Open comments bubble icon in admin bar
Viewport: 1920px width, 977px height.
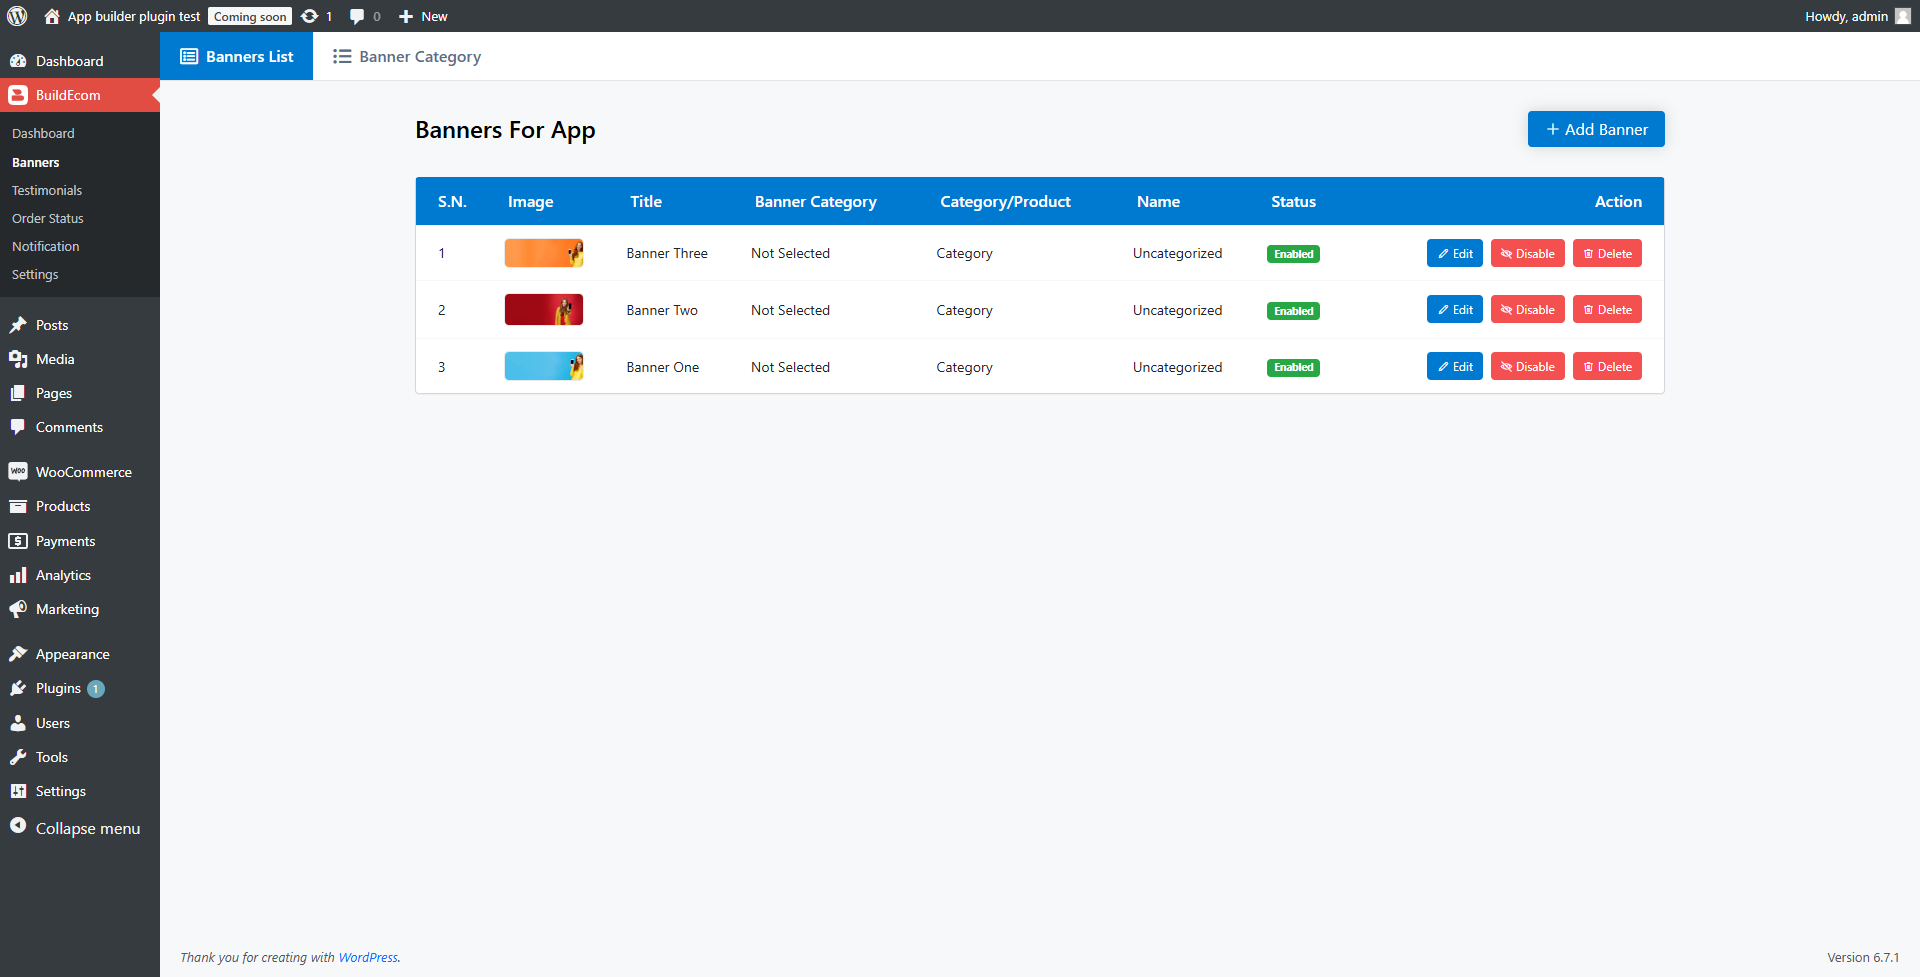click(x=357, y=16)
